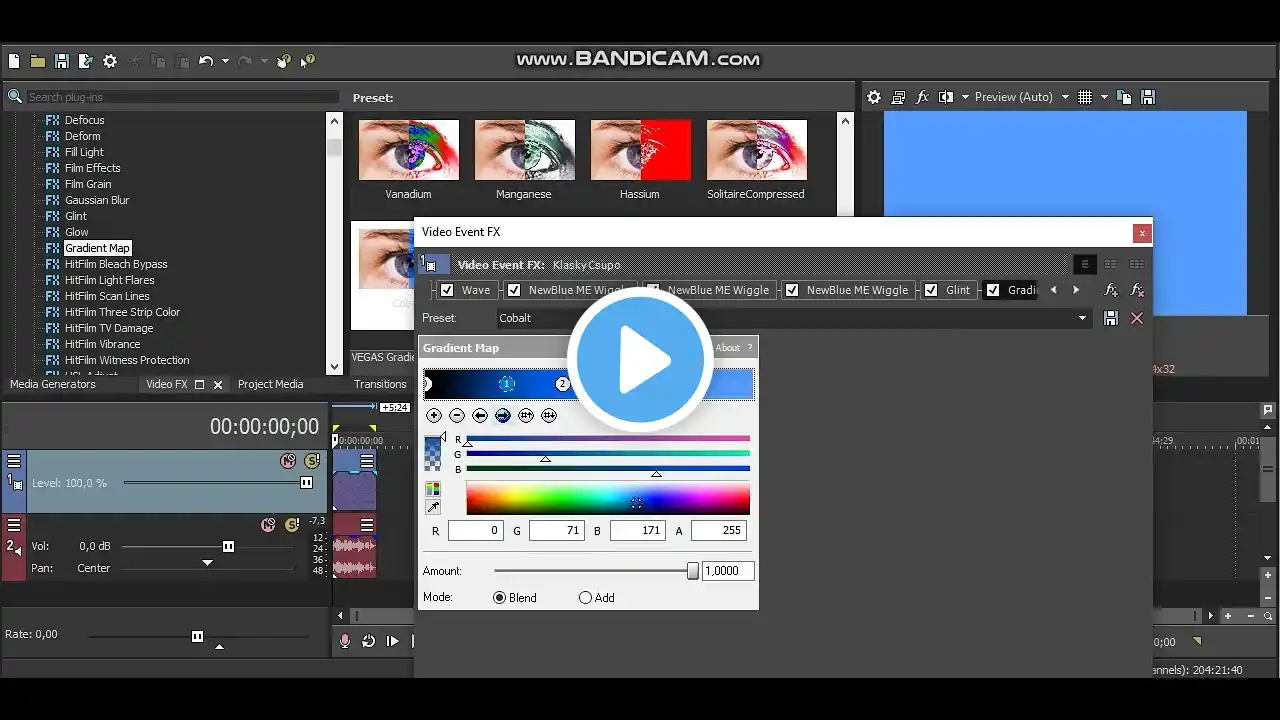Open the Preview (Auto) quality dropdown
This screenshot has width=1280, height=720.
pos(1065,97)
